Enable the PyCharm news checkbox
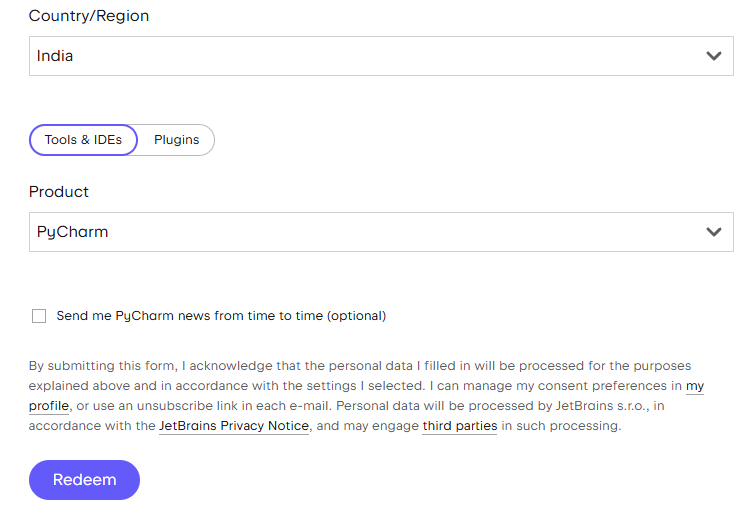Viewport: 743px width, 510px height. click(39, 316)
